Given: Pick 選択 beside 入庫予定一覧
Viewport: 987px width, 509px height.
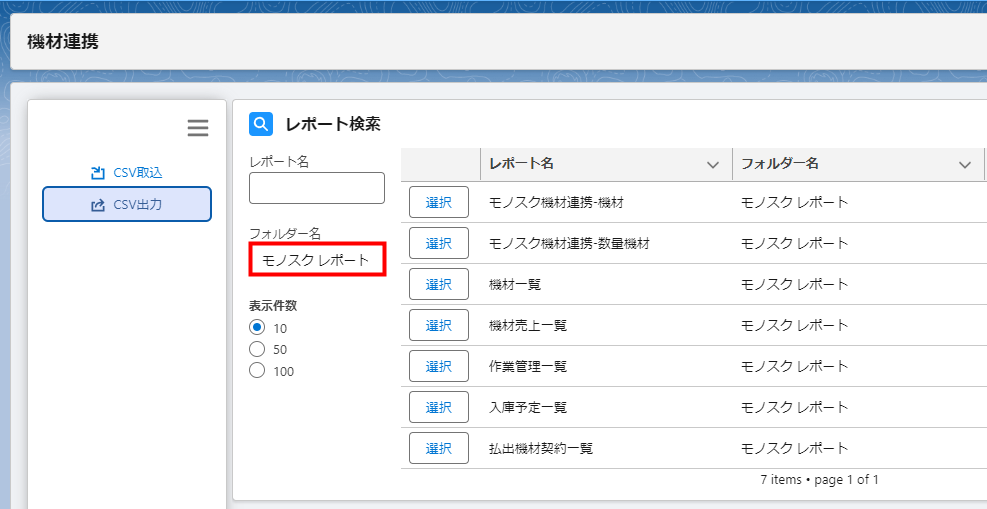Looking at the screenshot, I should tap(438, 407).
